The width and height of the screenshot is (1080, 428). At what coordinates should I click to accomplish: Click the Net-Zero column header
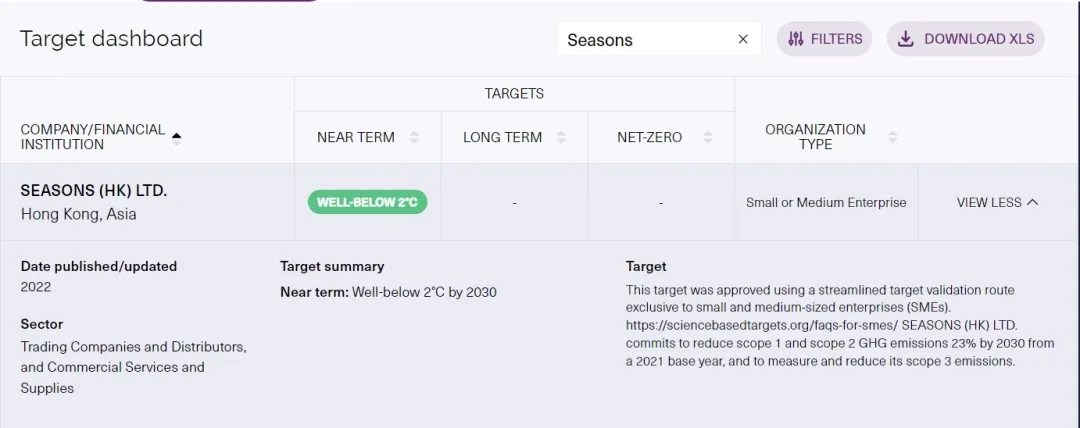(649, 137)
